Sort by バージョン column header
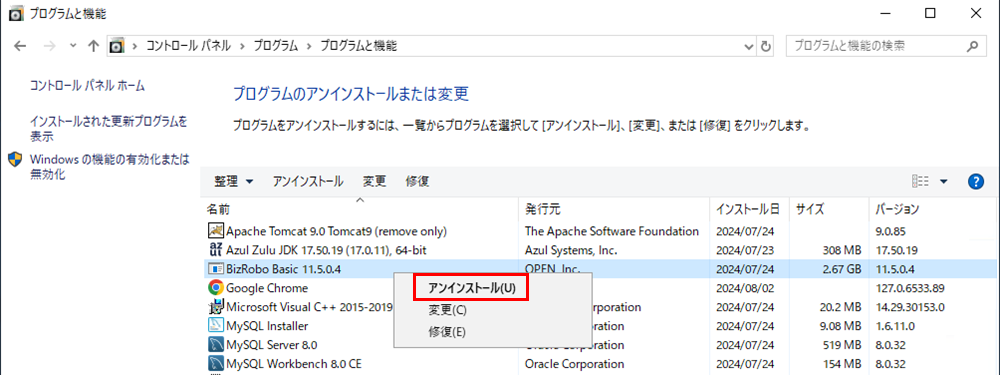This screenshot has height=375, width=1000. (x=933, y=209)
